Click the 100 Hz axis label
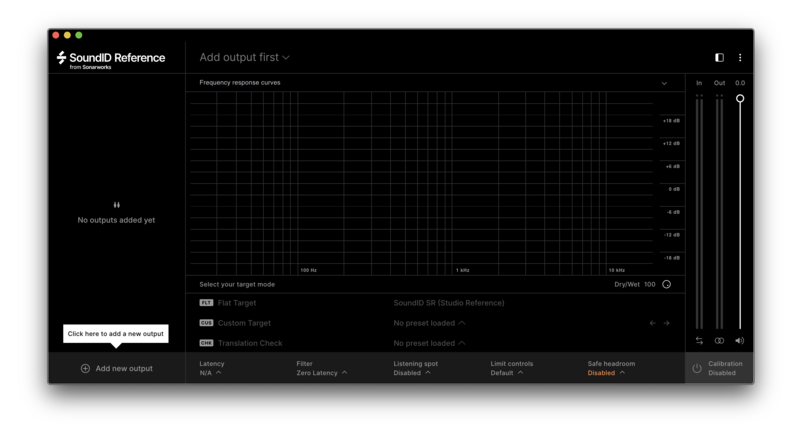Image resolution: width=800 pixels, height=443 pixels. [x=309, y=270]
